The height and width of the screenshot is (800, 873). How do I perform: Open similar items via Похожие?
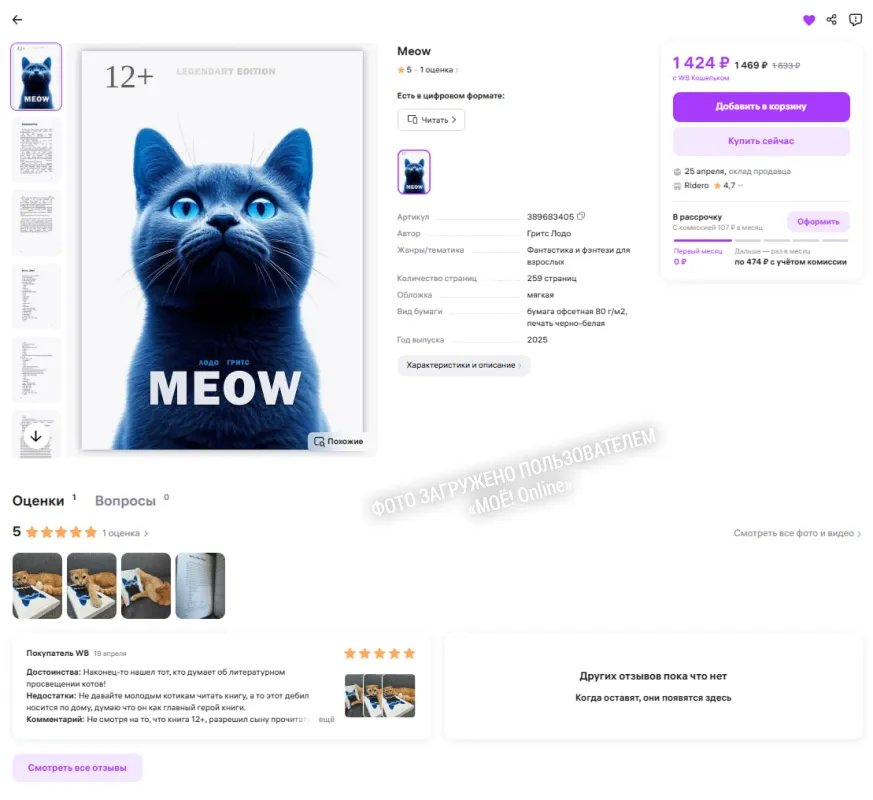338,441
